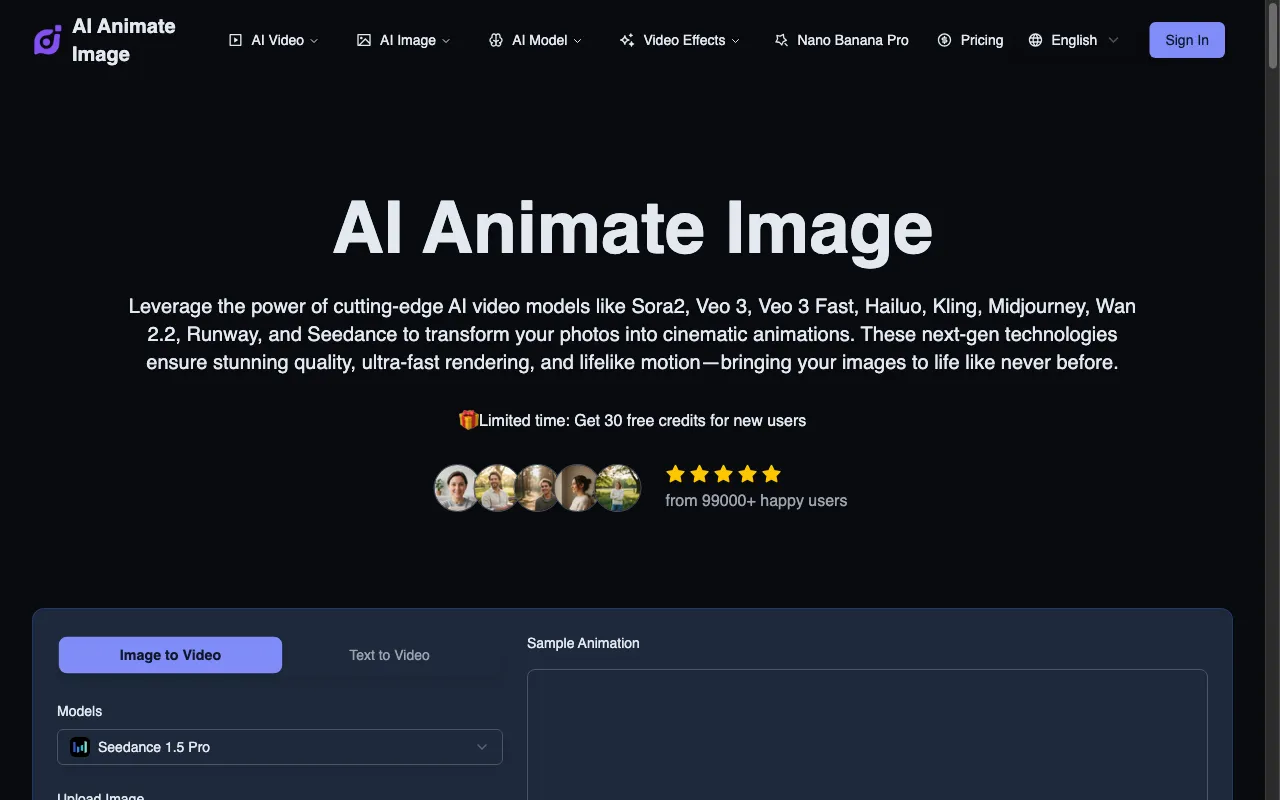Open the Video Effects menu
Image resolution: width=1280 pixels, height=800 pixels.
coord(680,40)
